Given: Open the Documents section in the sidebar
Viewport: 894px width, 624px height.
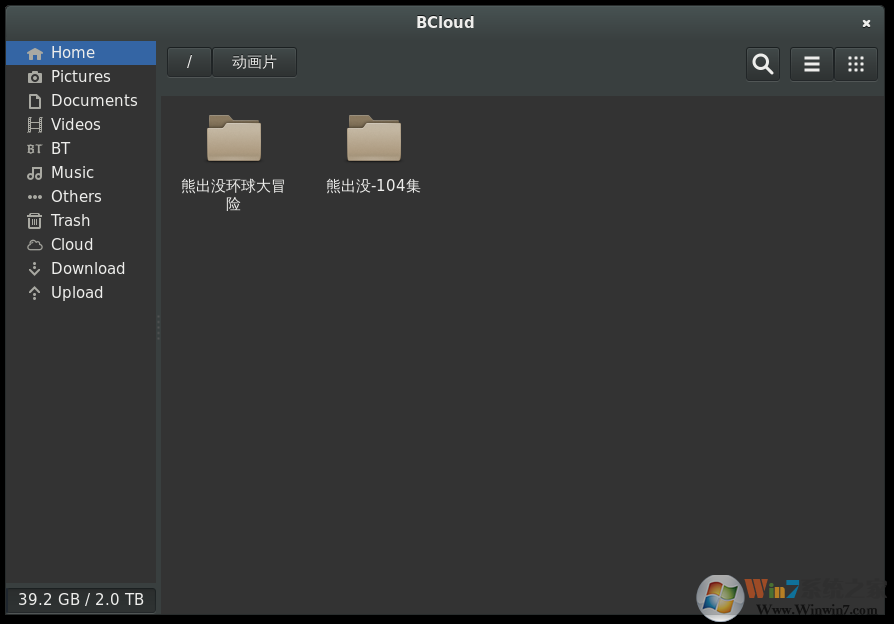Looking at the screenshot, I should [x=94, y=100].
